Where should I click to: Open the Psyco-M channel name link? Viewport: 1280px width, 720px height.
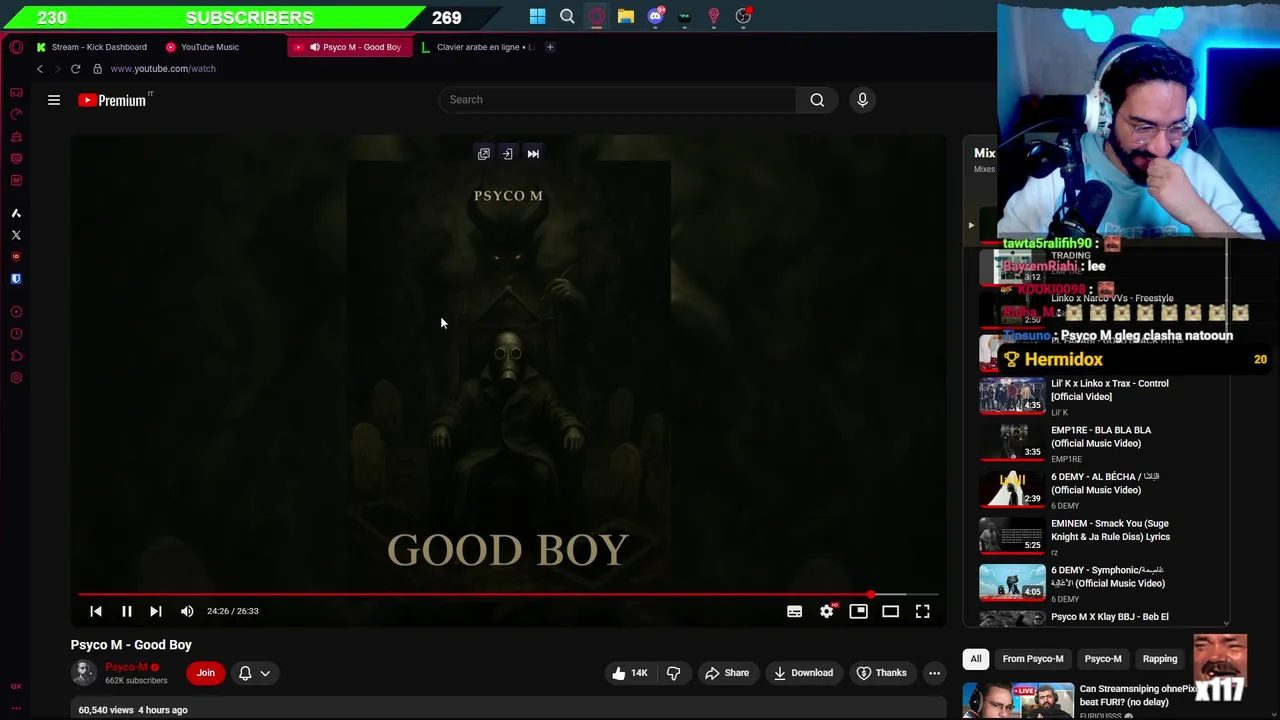(126, 667)
